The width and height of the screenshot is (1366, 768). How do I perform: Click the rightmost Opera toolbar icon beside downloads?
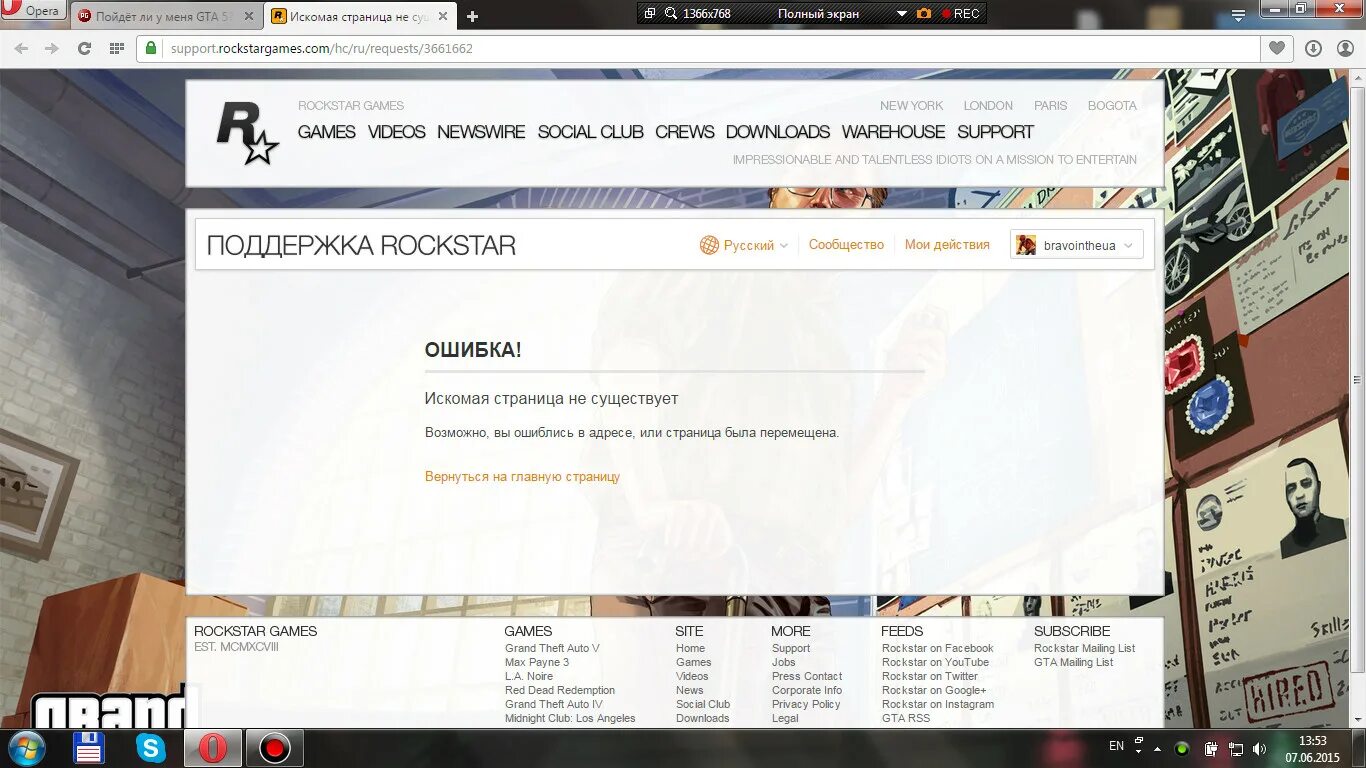point(1345,48)
